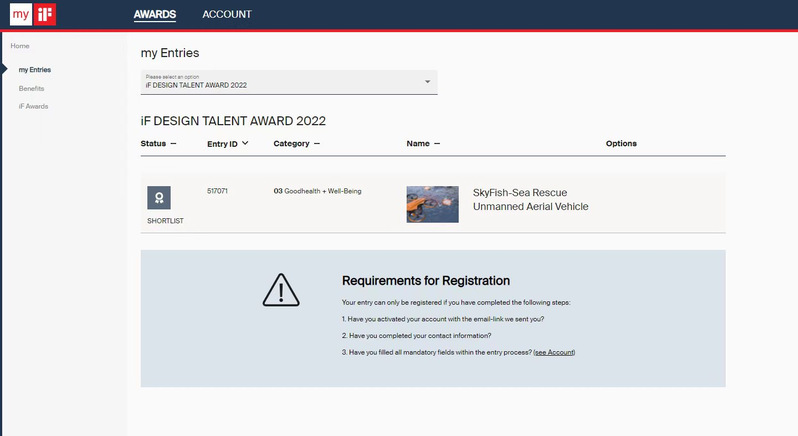The height and width of the screenshot is (436, 798).
Task: Follow the 'see Account' link
Action: (554, 352)
